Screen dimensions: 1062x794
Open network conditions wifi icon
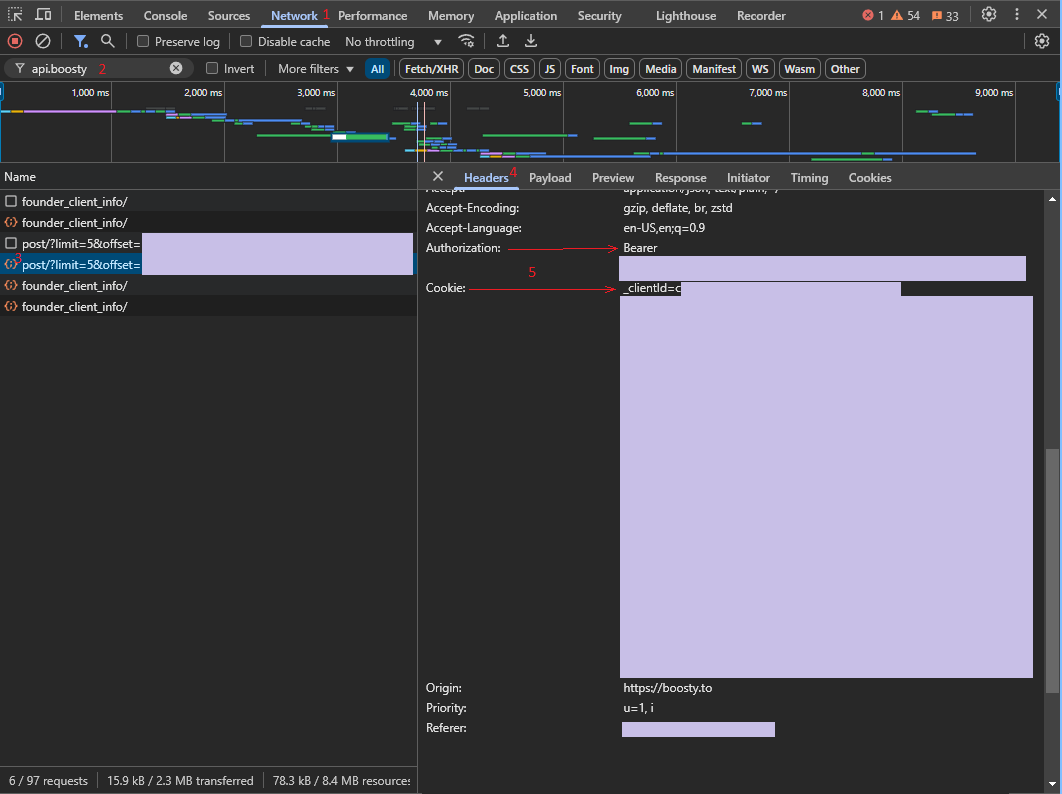tap(466, 41)
